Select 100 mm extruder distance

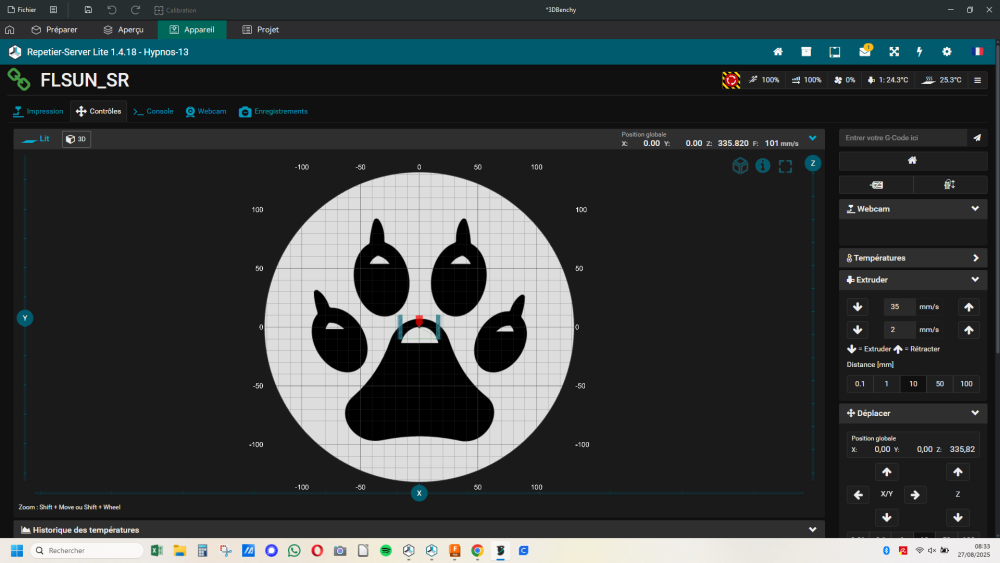point(966,384)
